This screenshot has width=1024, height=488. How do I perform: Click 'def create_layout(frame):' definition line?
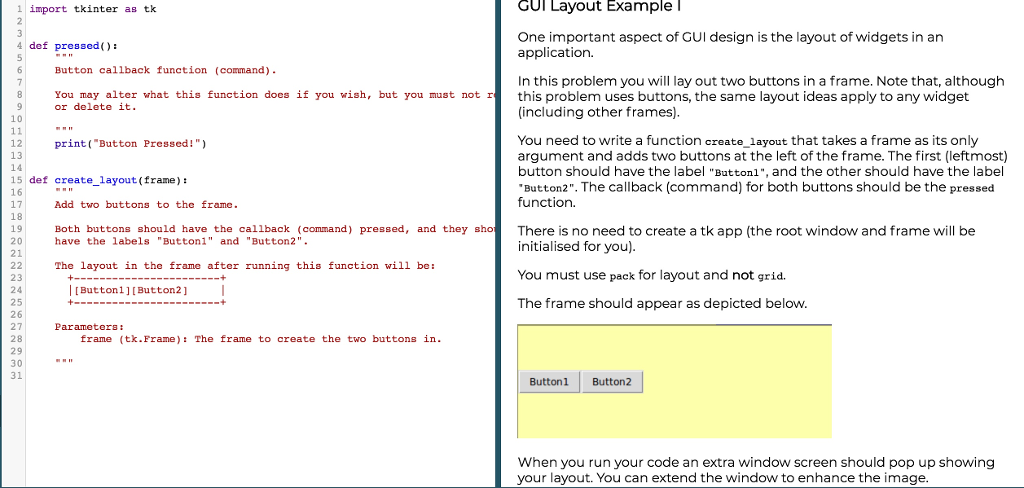108,180
